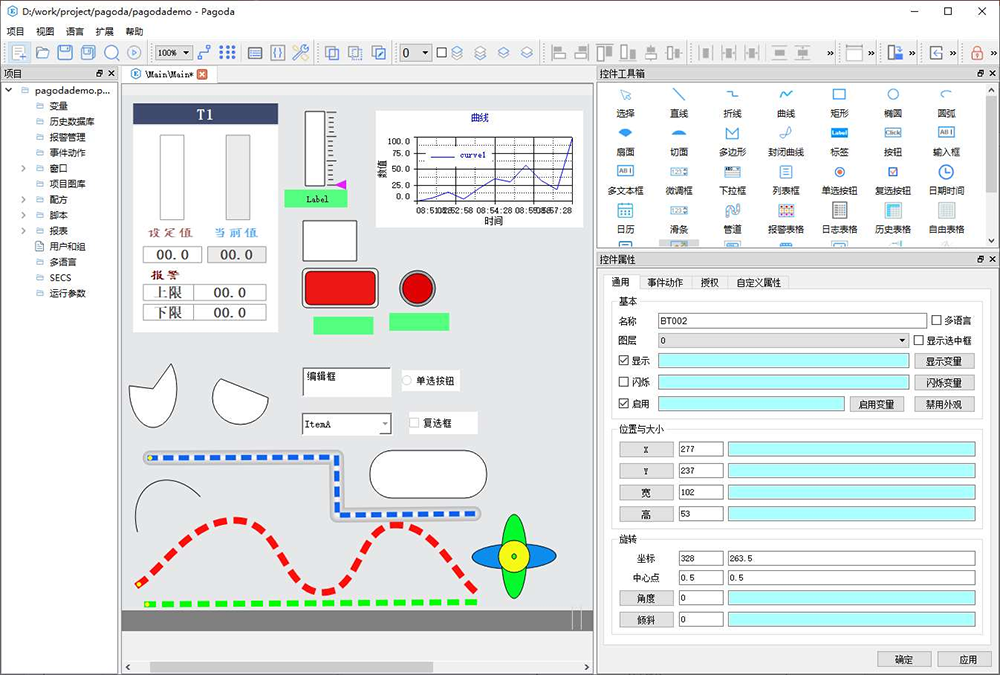1000x675 pixels.
Task: Select the 报警表格 alarm table control
Action: tap(786, 211)
